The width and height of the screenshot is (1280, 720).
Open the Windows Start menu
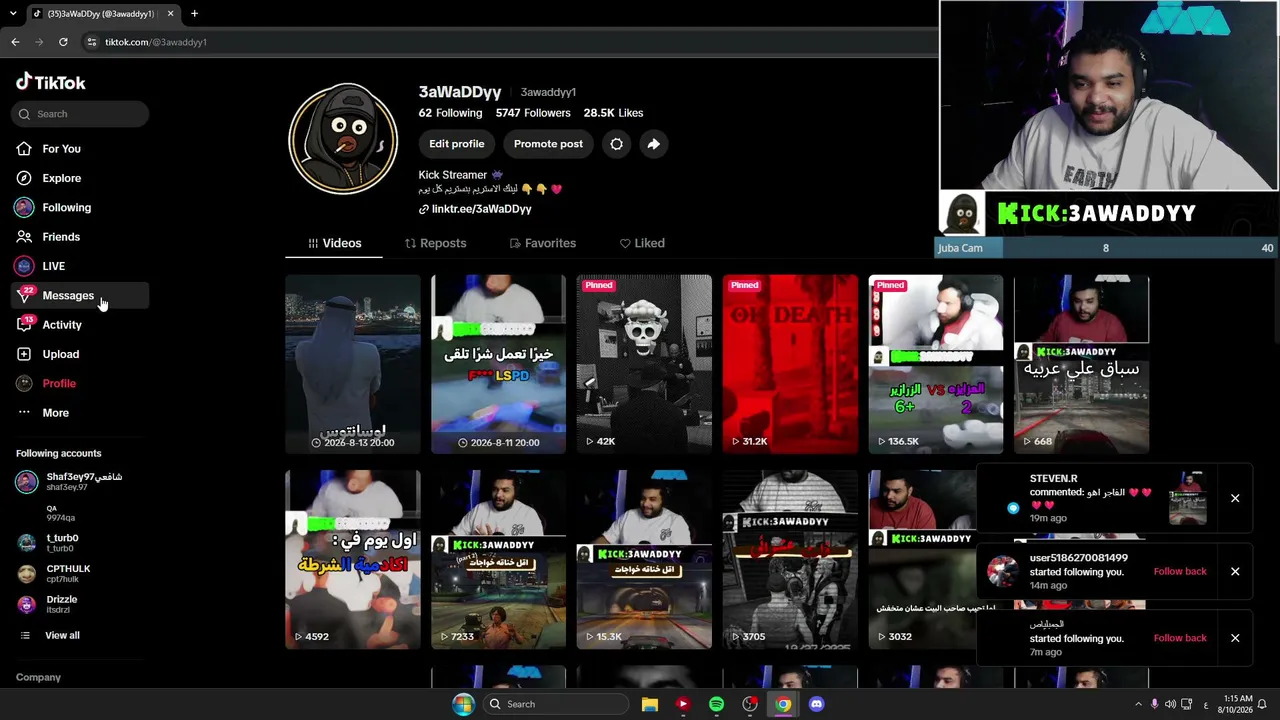463,704
